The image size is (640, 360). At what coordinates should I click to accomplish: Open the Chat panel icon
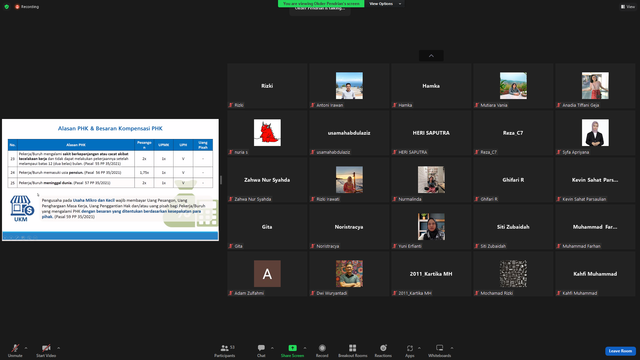point(261,348)
